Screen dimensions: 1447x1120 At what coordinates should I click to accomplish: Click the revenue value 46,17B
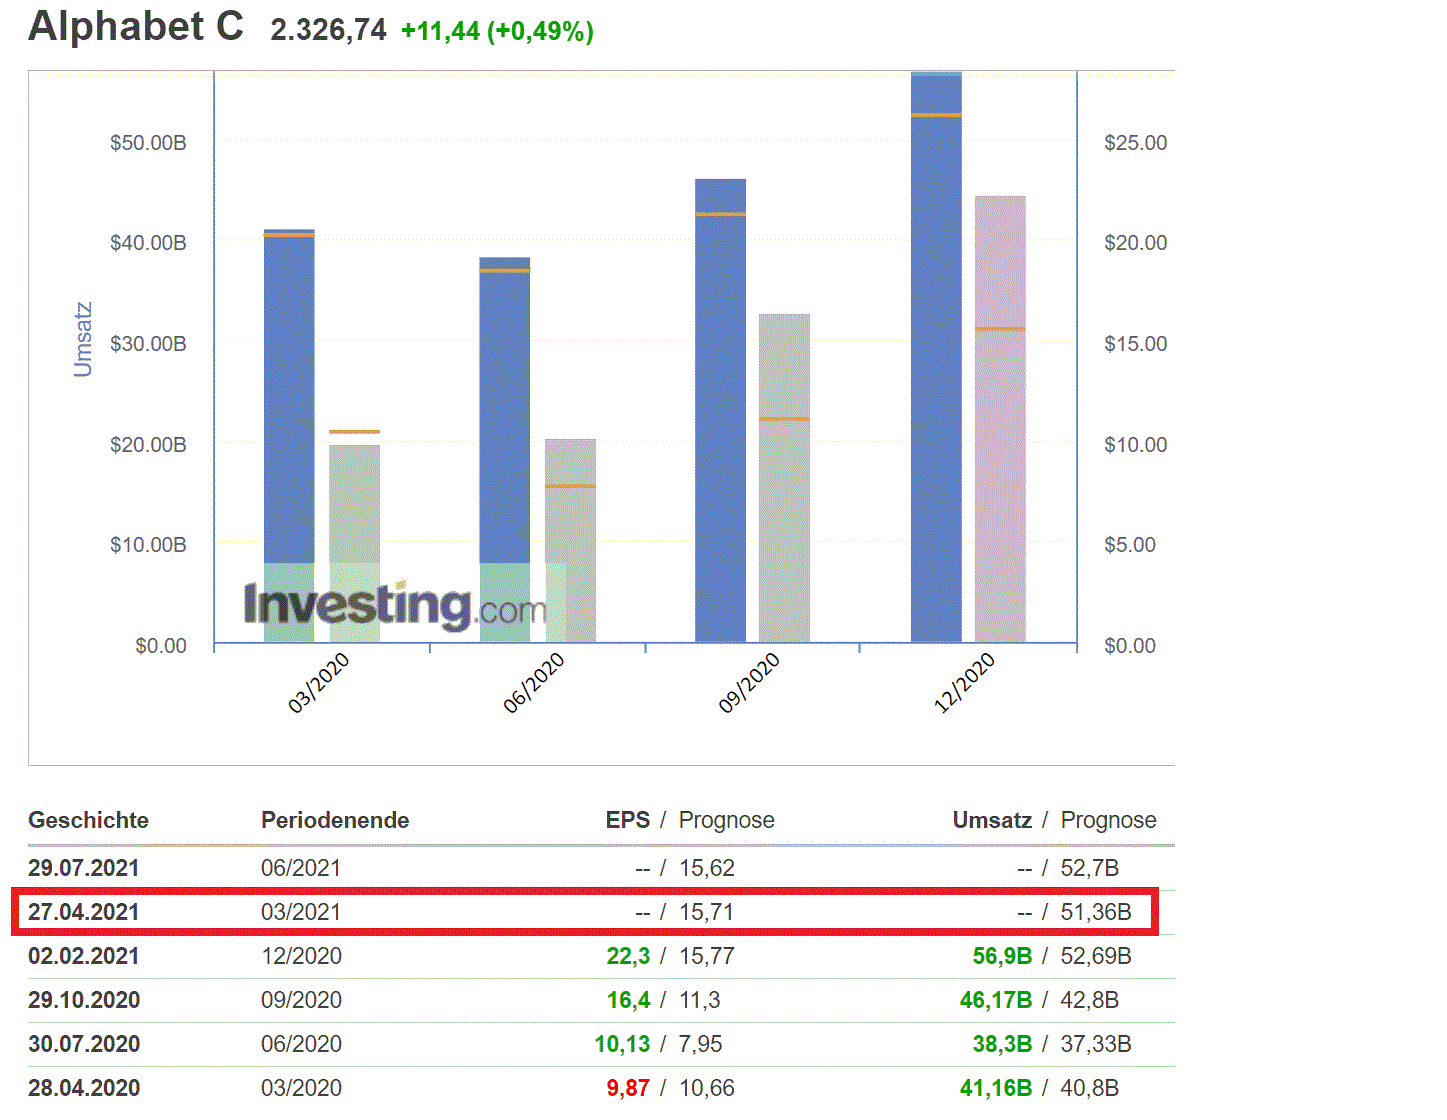(x=996, y=1000)
